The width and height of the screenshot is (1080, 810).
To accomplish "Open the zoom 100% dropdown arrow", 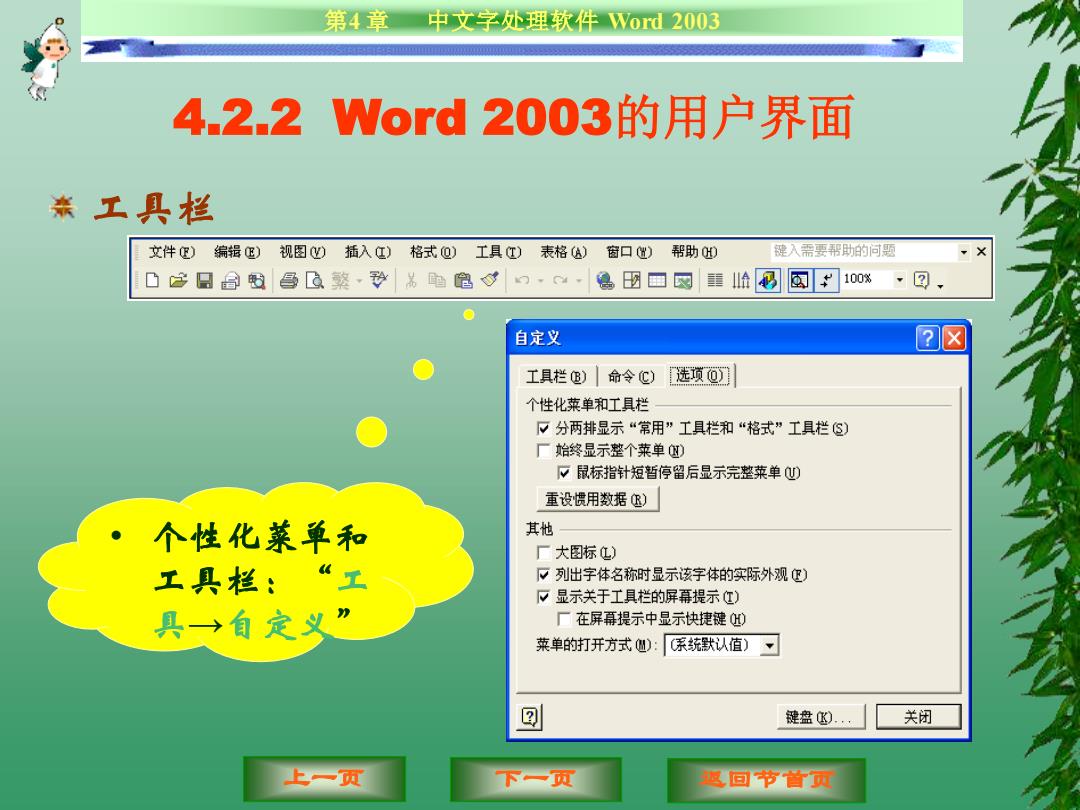I will pyautogui.click(x=899, y=280).
